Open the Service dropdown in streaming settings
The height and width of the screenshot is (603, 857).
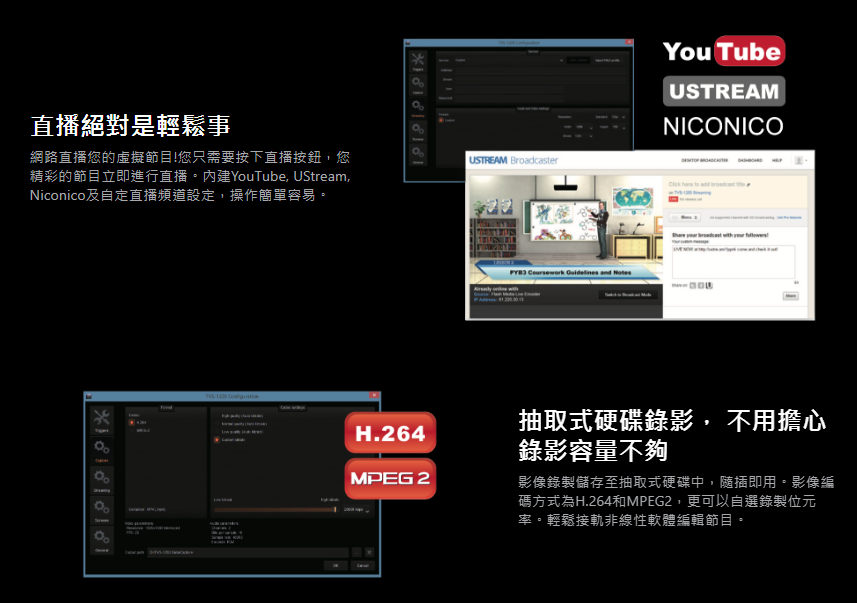pos(508,60)
